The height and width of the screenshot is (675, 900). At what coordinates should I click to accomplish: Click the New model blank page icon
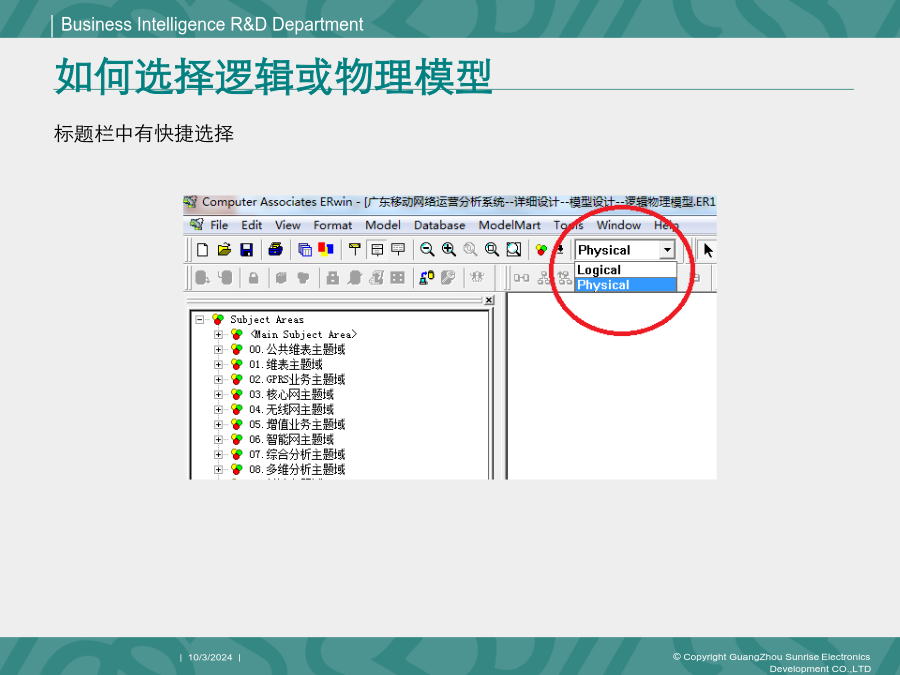[202, 250]
